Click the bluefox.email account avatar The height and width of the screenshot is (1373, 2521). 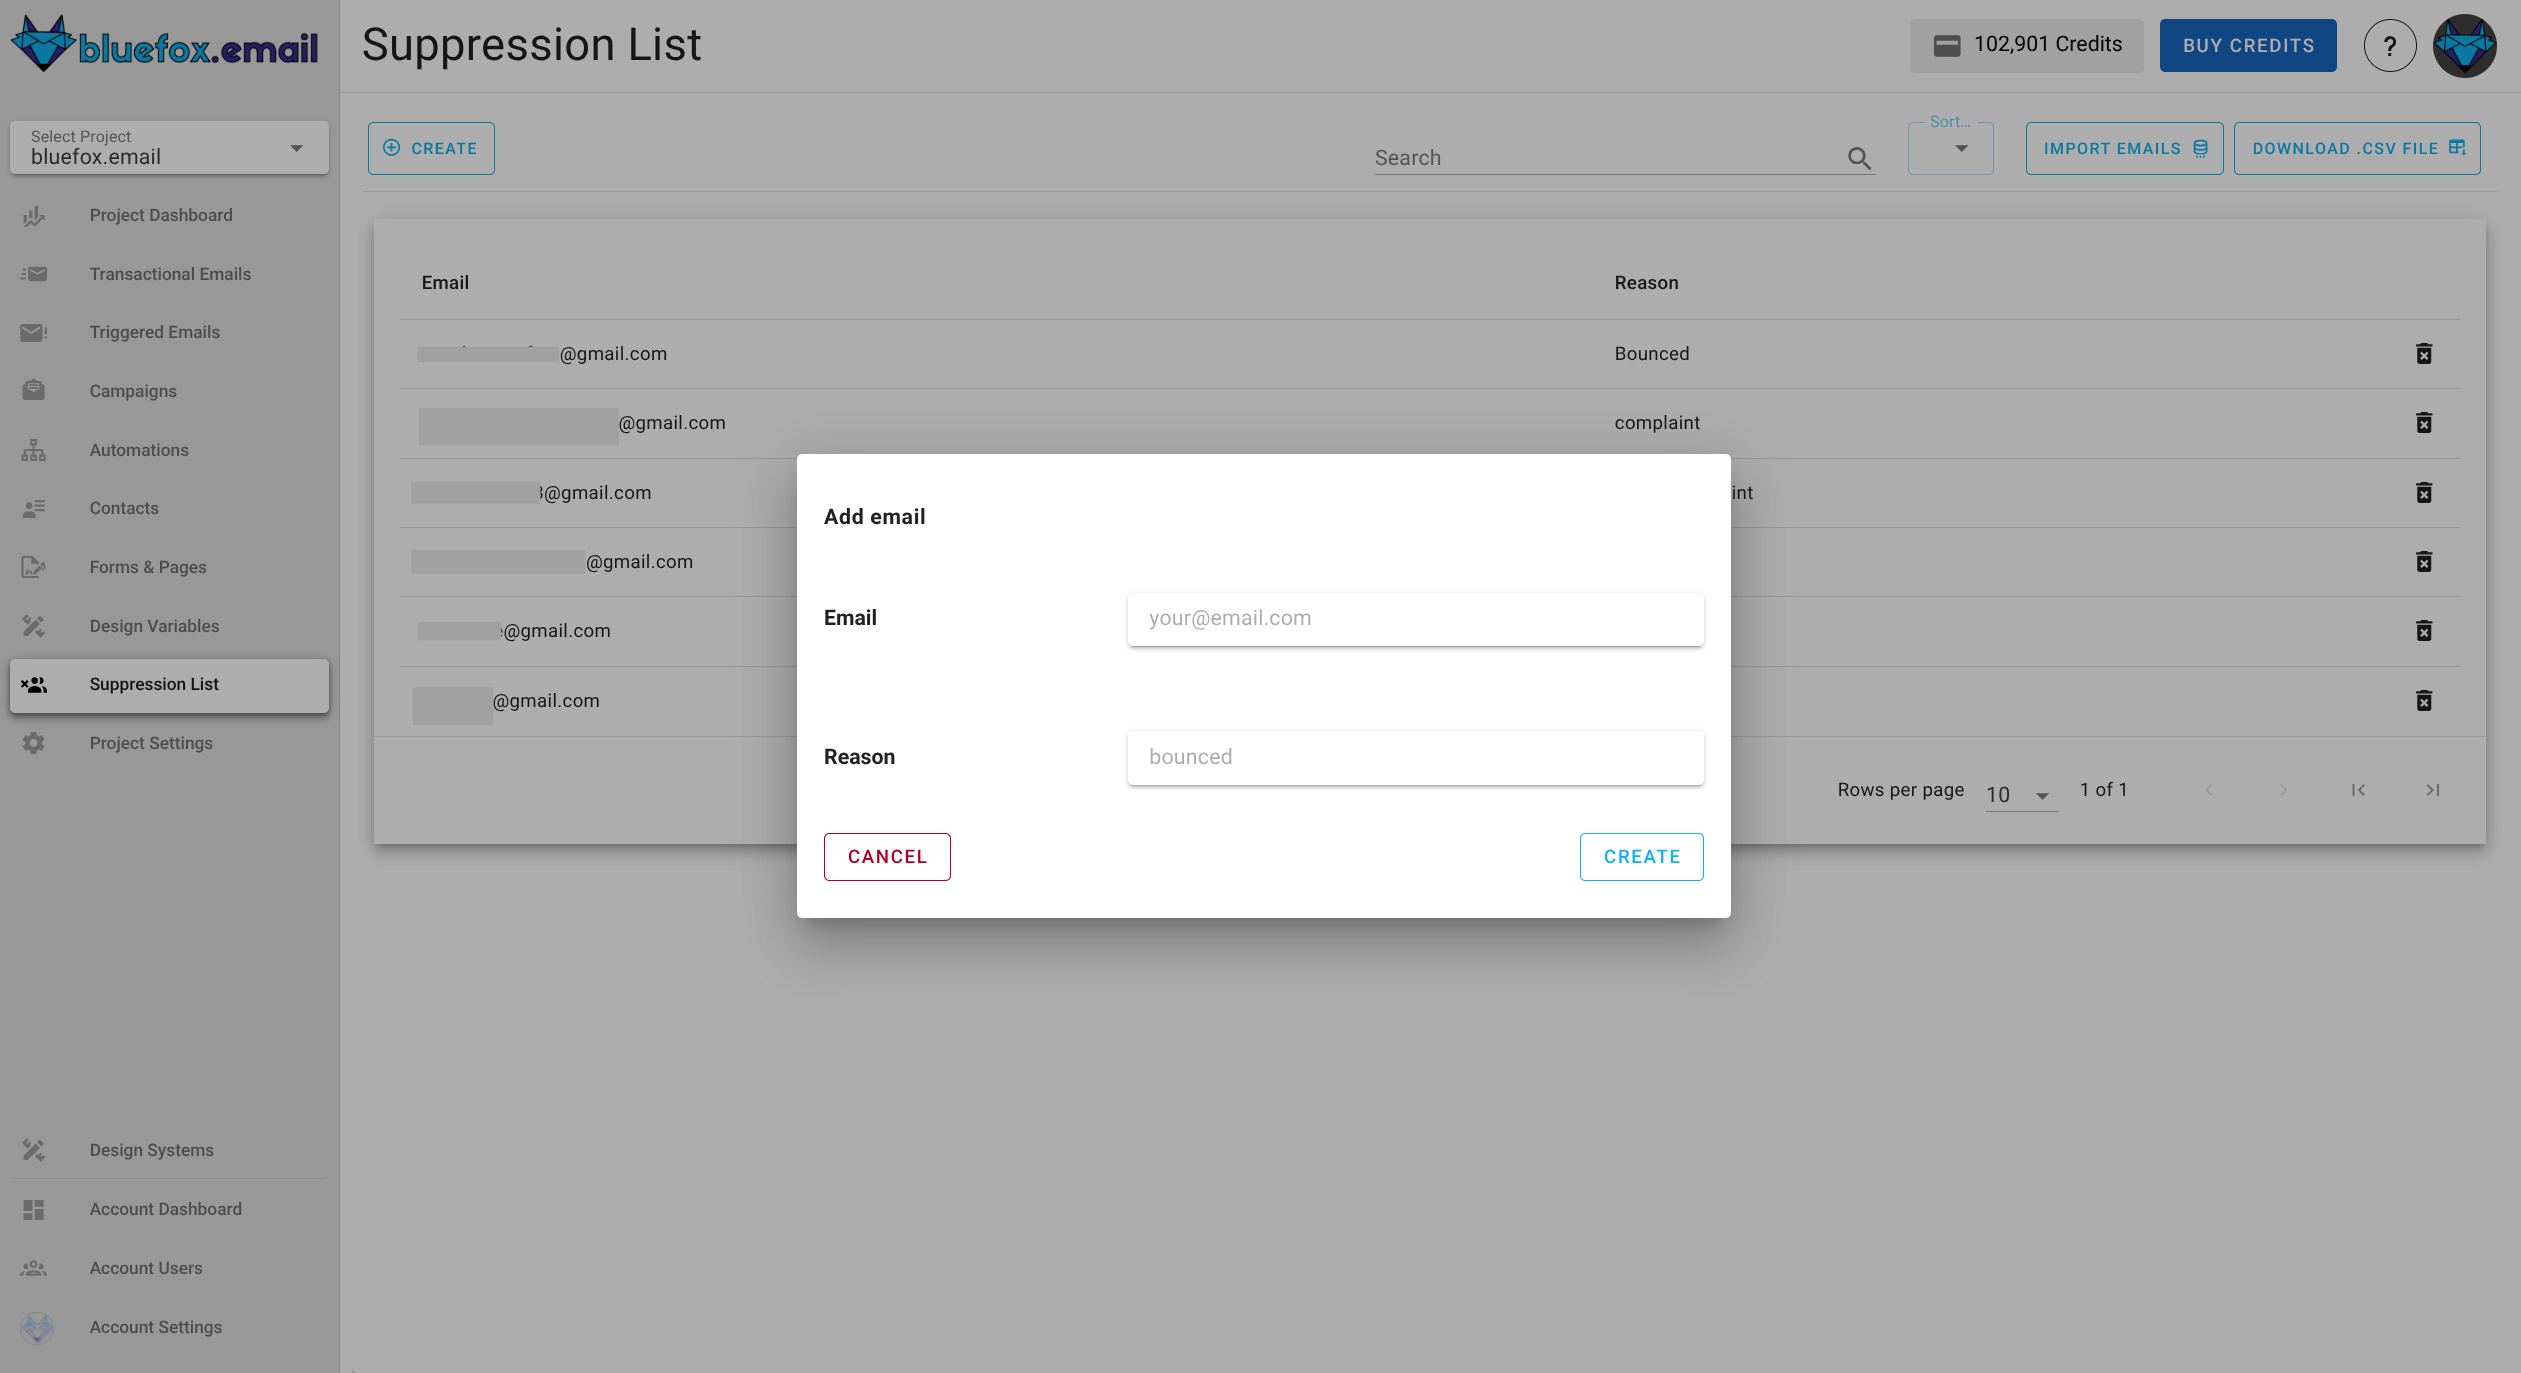(x=2464, y=45)
